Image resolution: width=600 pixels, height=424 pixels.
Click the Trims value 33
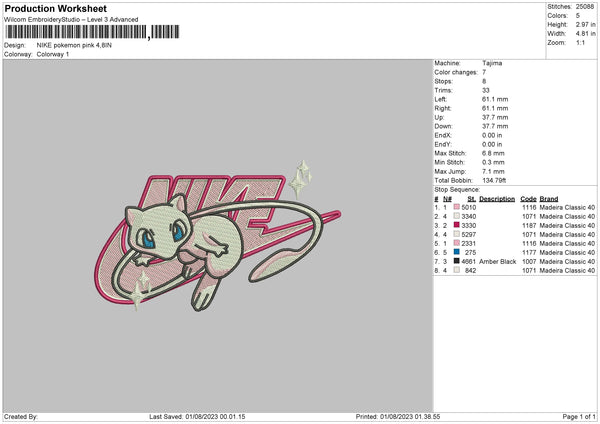click(486, 90)
